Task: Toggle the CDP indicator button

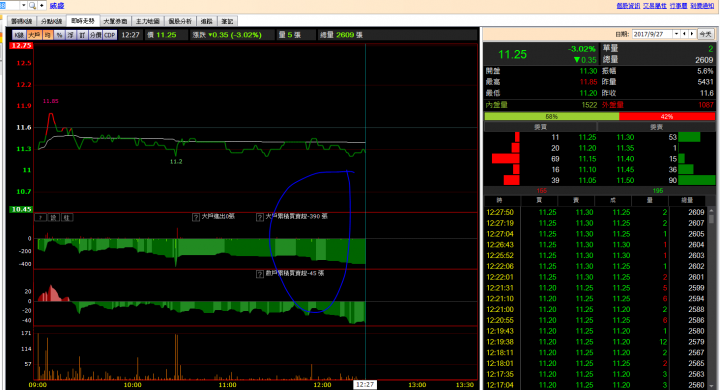Action: 110,35
